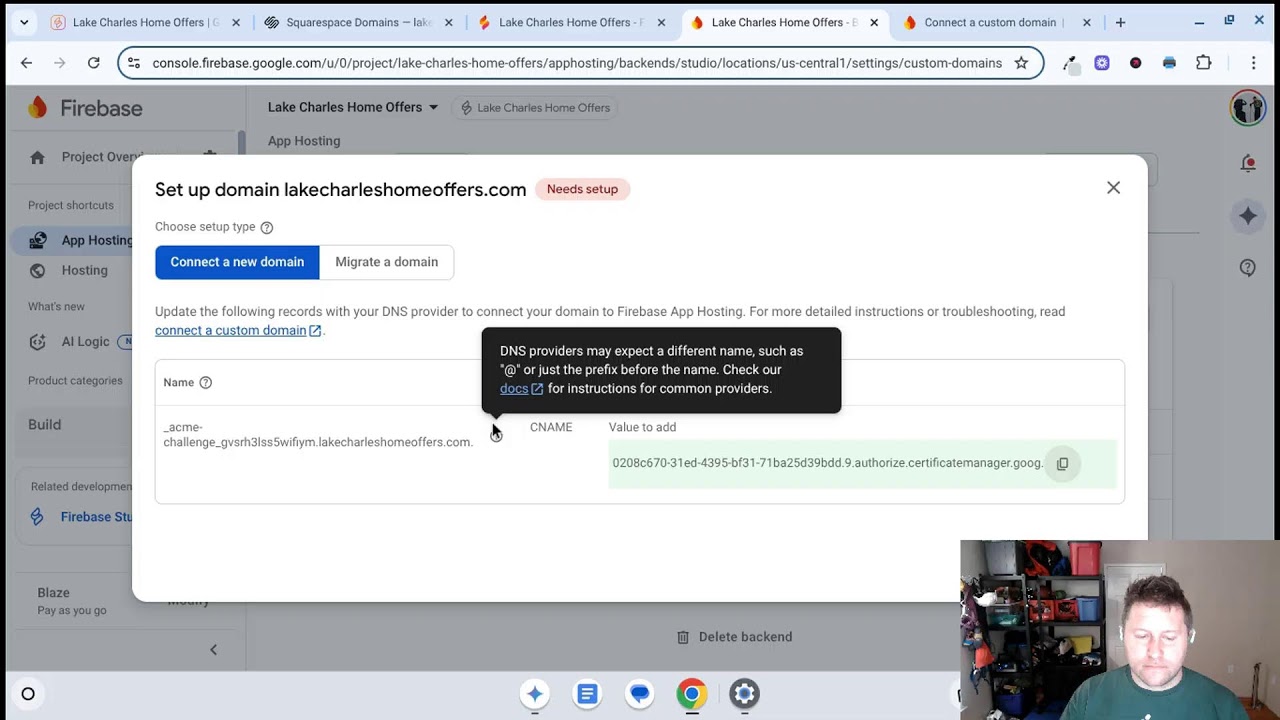Open the docs link in the tooltip
Image resolution: width=1280 pixels, height=720 pixels.
pyautogui.click(x=521, y=388)
